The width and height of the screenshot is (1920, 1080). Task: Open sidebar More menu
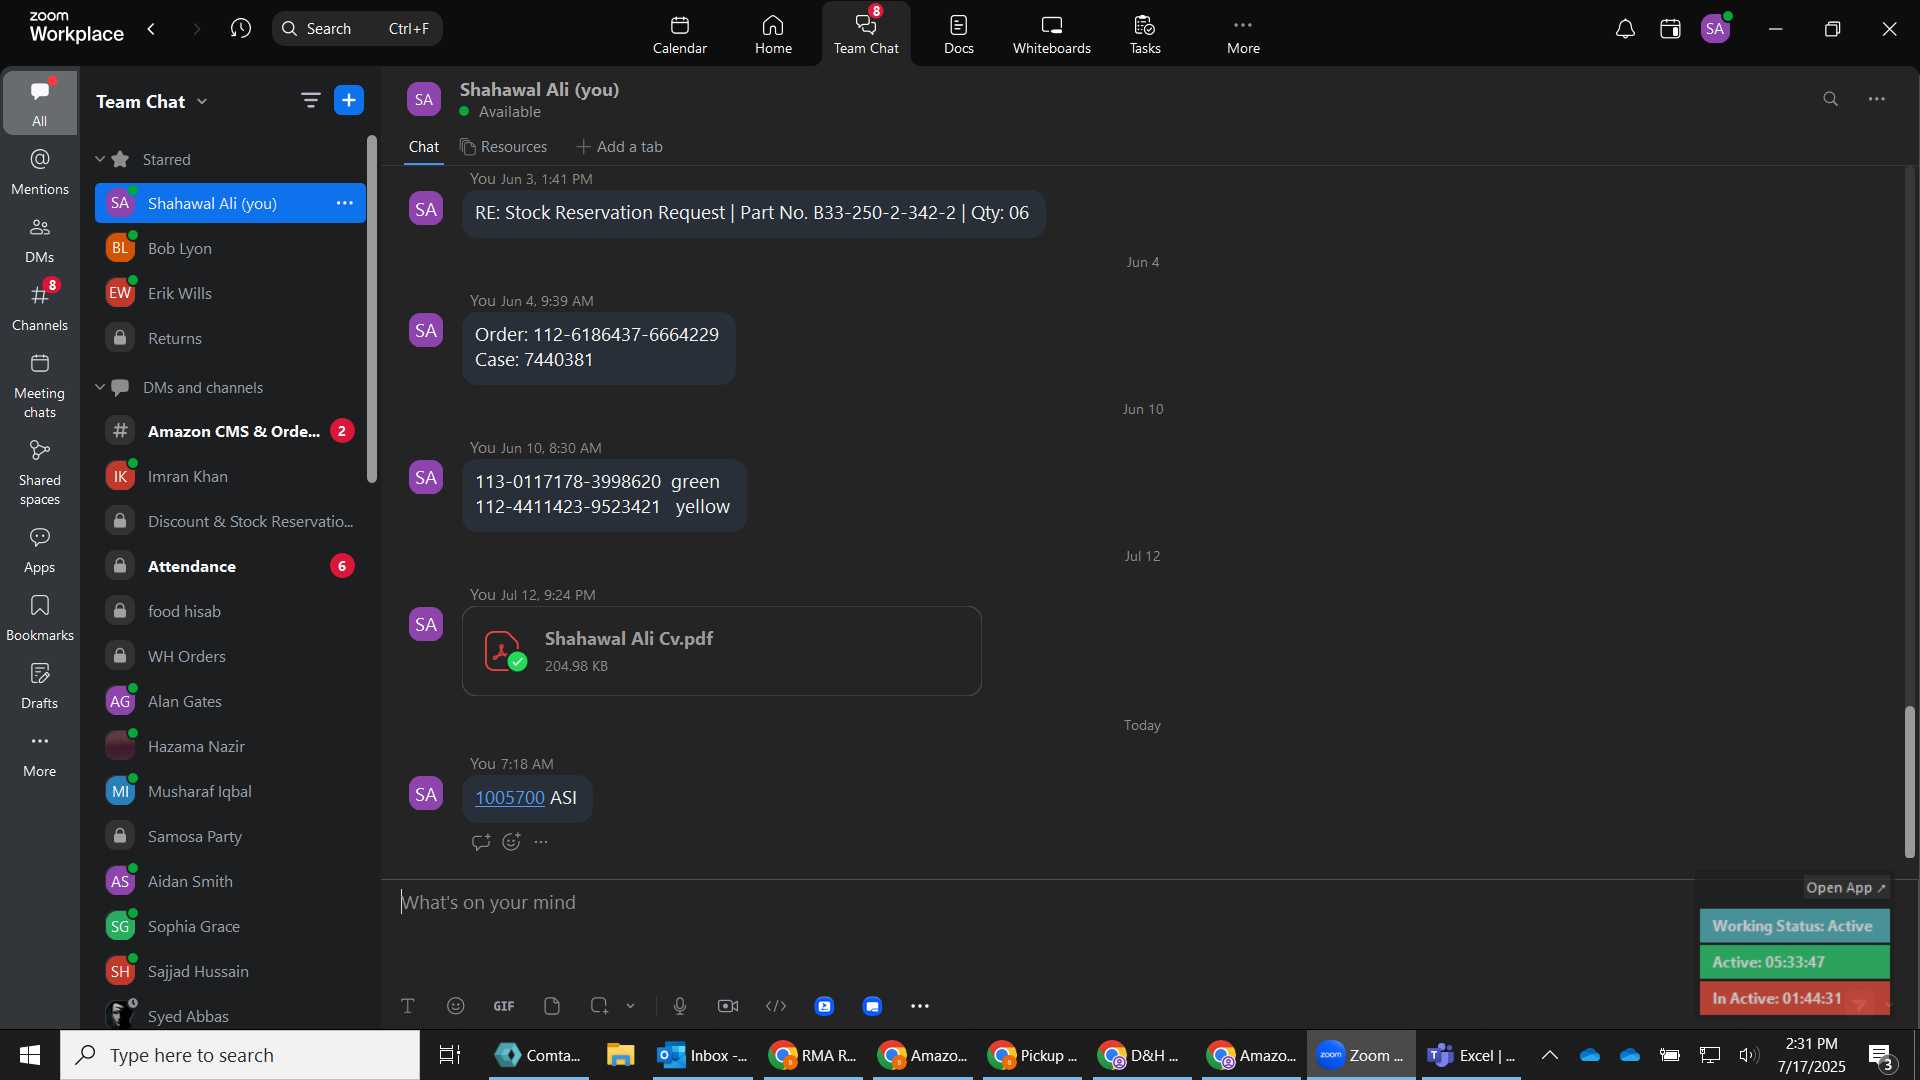[x=40, y=754]
